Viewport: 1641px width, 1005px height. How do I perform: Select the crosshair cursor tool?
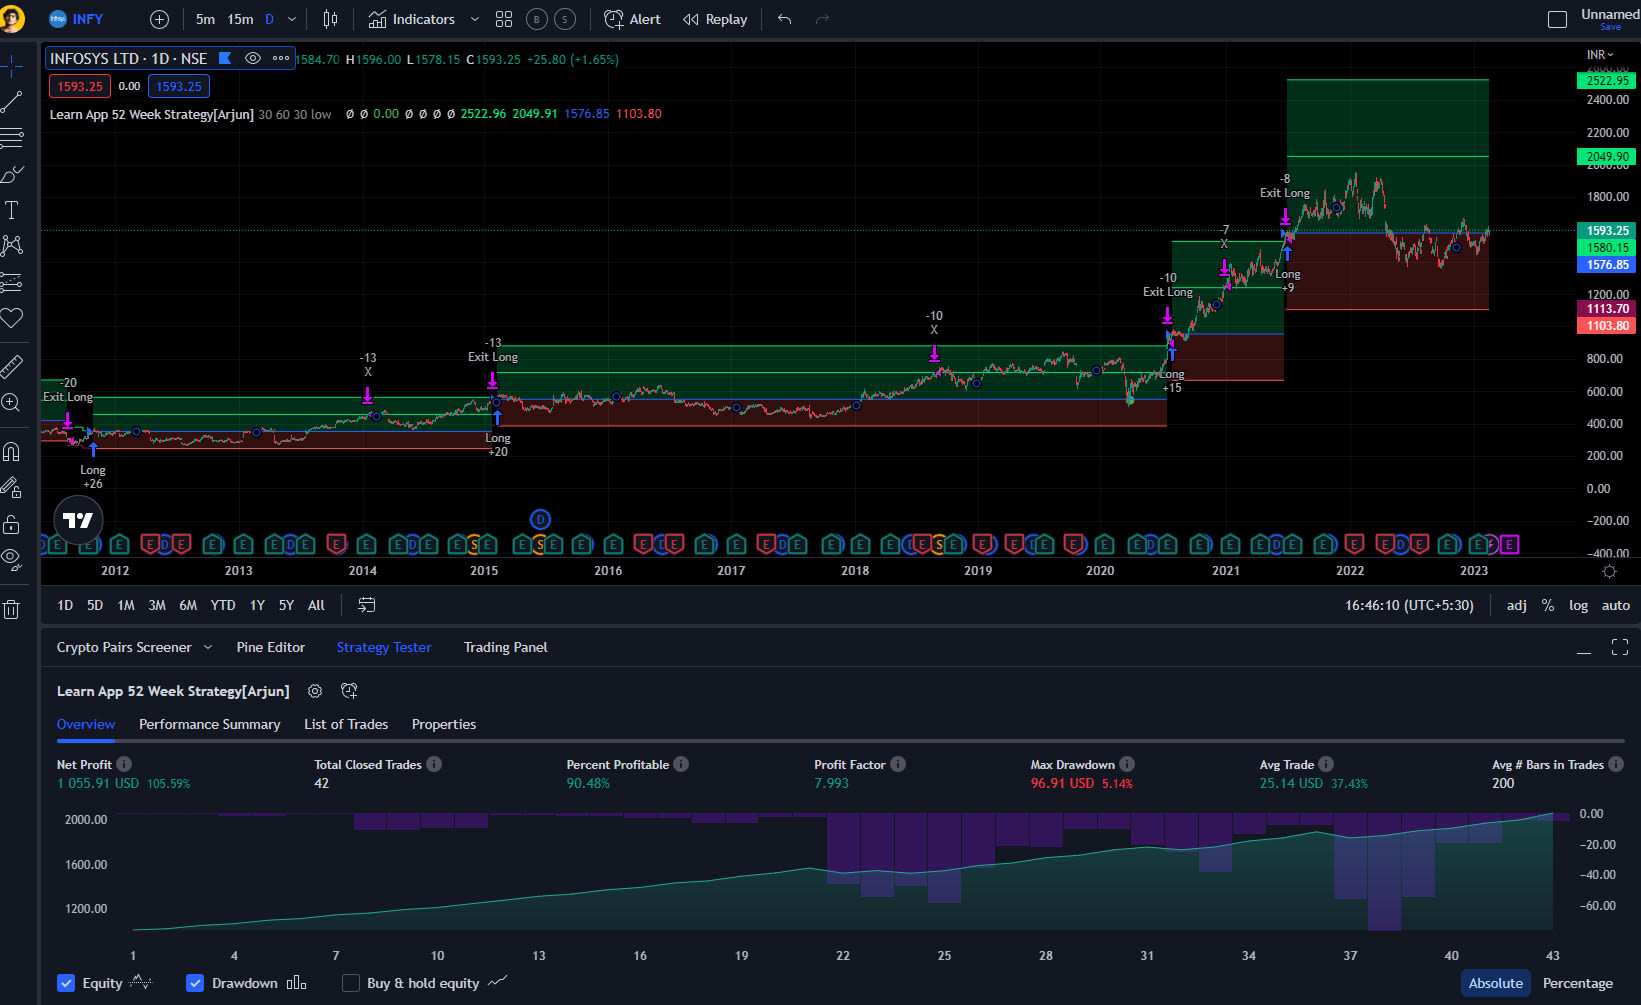(x=13, y=66)
